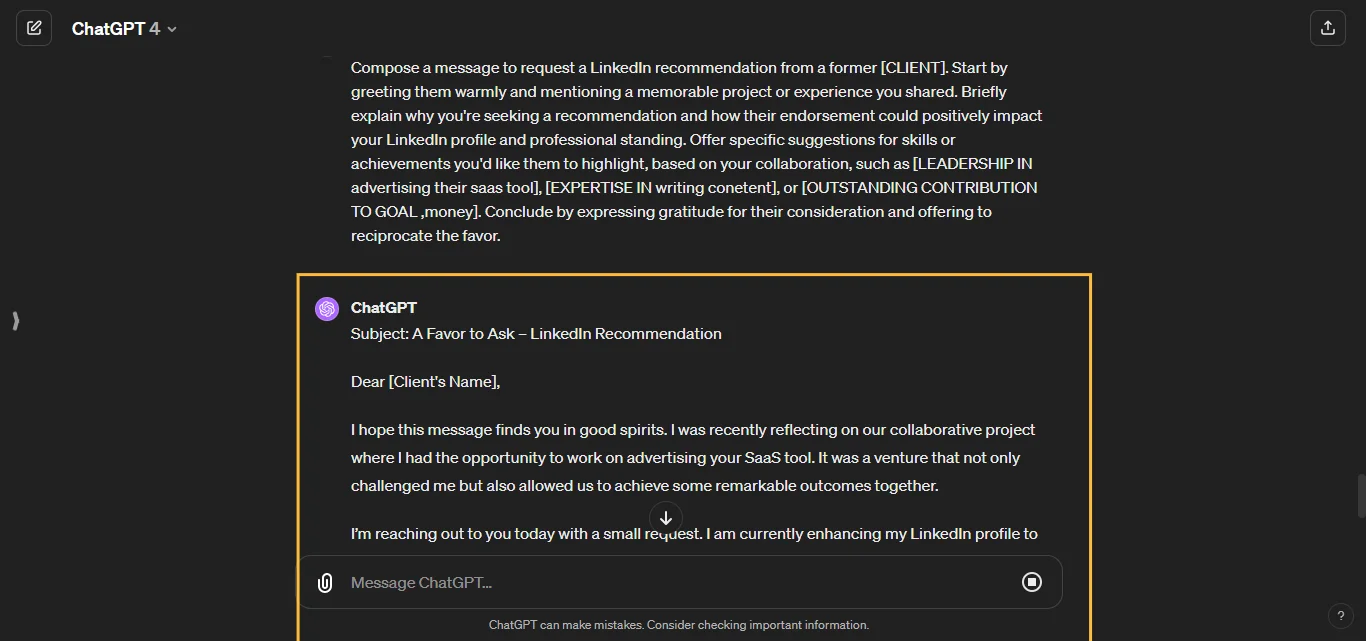Click the chevron next to ChatGPT 4
Viewport: 1366px width, 641px height.
(x=171, y=29)
